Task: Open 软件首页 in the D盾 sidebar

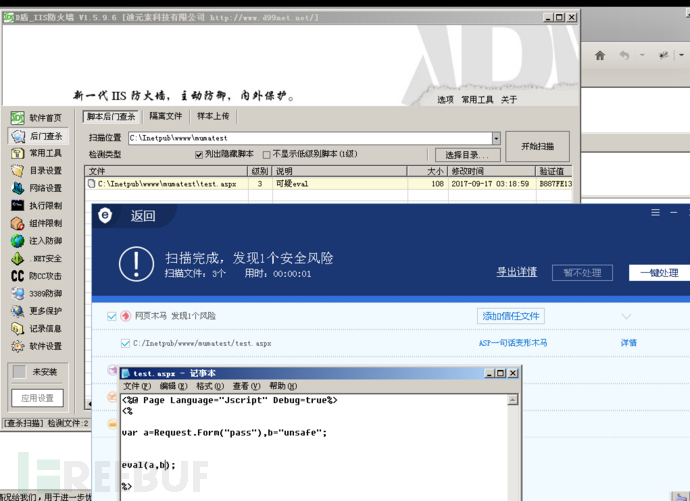Action: 37,118
